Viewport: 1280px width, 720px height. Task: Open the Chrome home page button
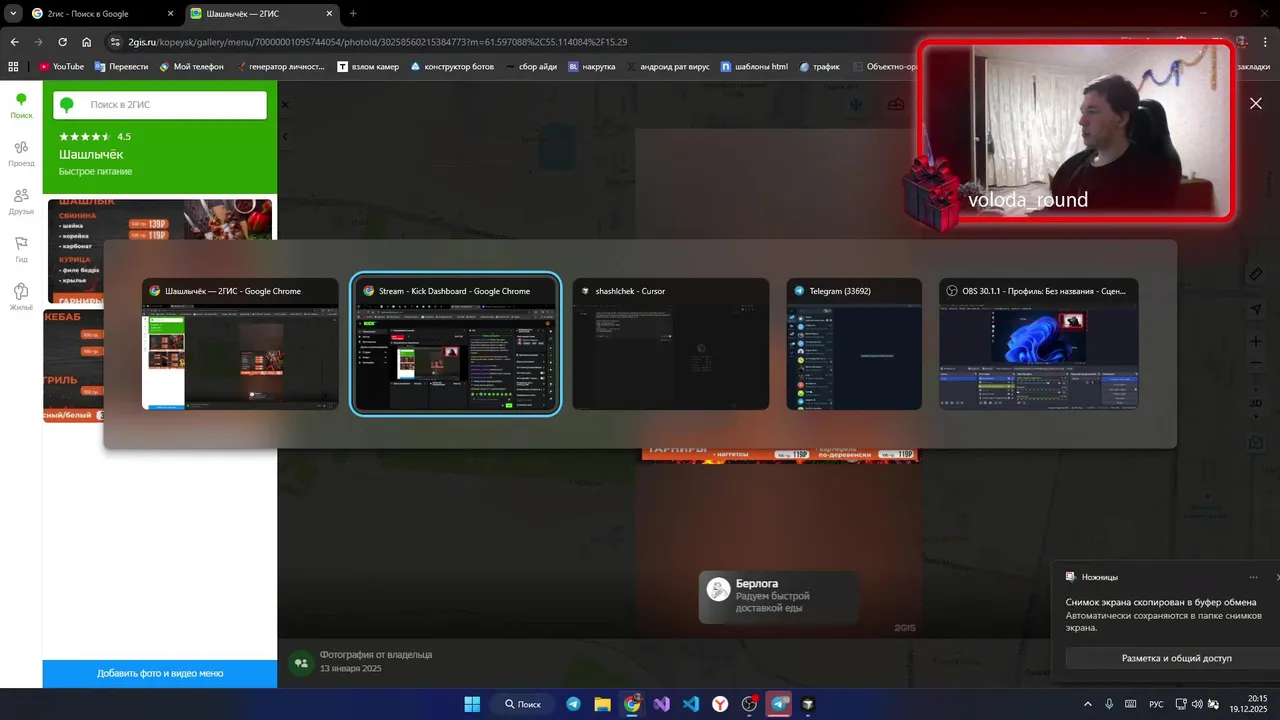87,42
